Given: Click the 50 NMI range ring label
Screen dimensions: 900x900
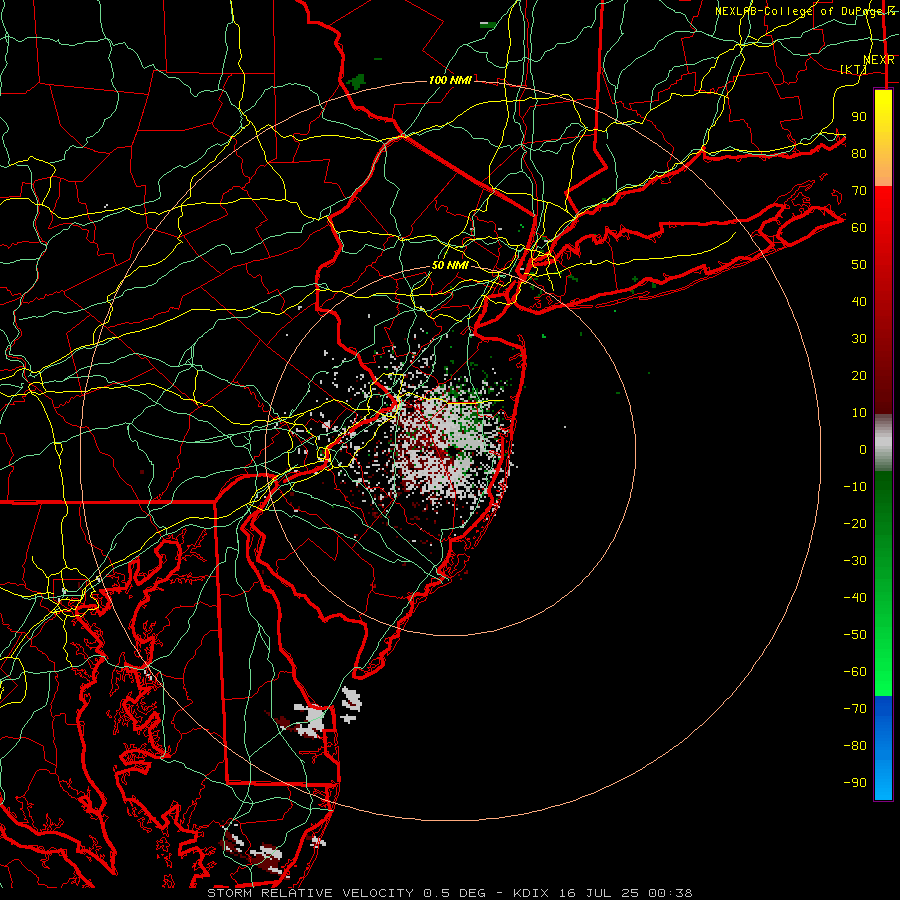Looking at the screenshot, I should [450, 265].
